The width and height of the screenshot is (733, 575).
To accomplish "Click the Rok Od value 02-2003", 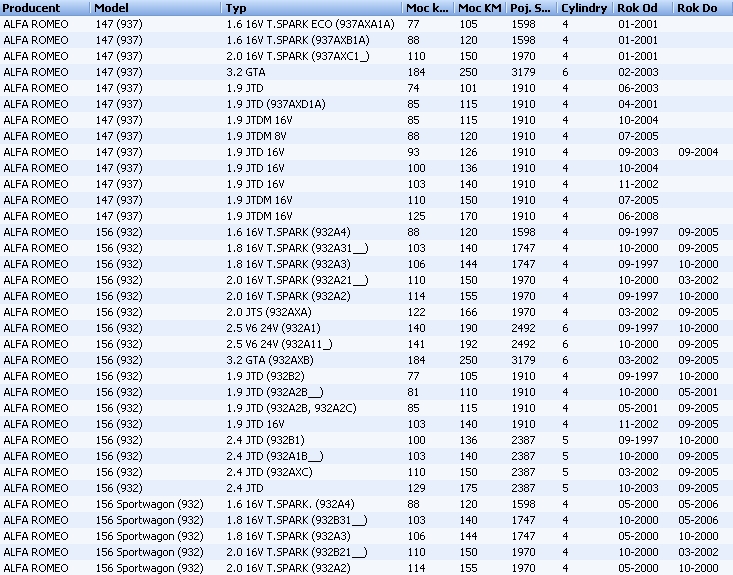I will 638,72.
